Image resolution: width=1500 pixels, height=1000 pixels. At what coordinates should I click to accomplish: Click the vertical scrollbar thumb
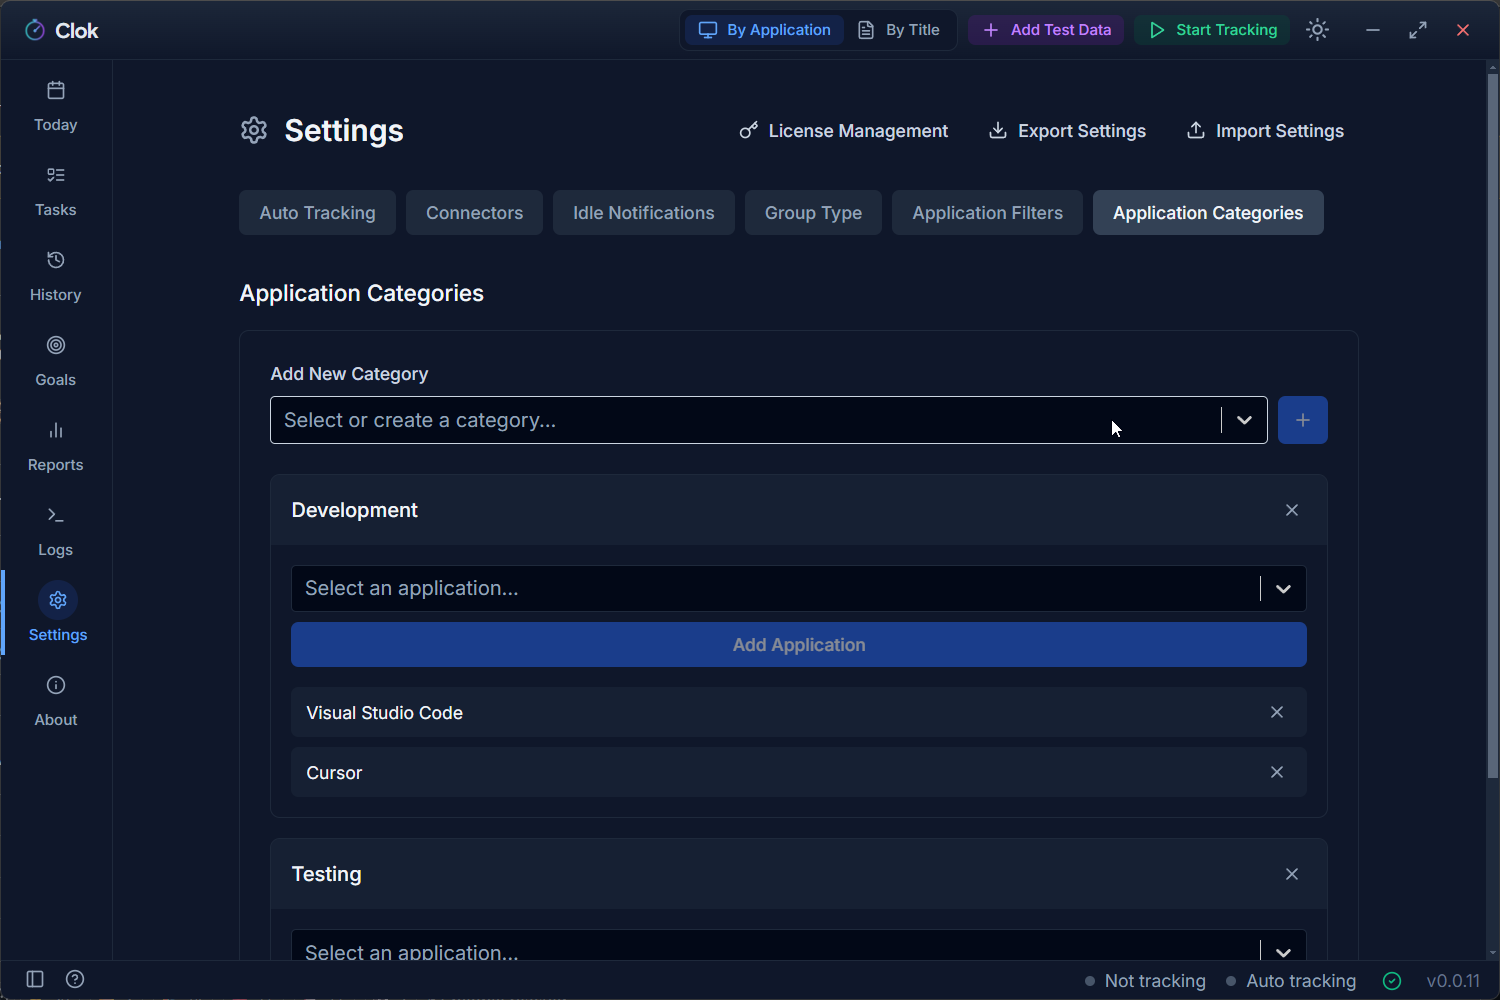(1492, 425)
